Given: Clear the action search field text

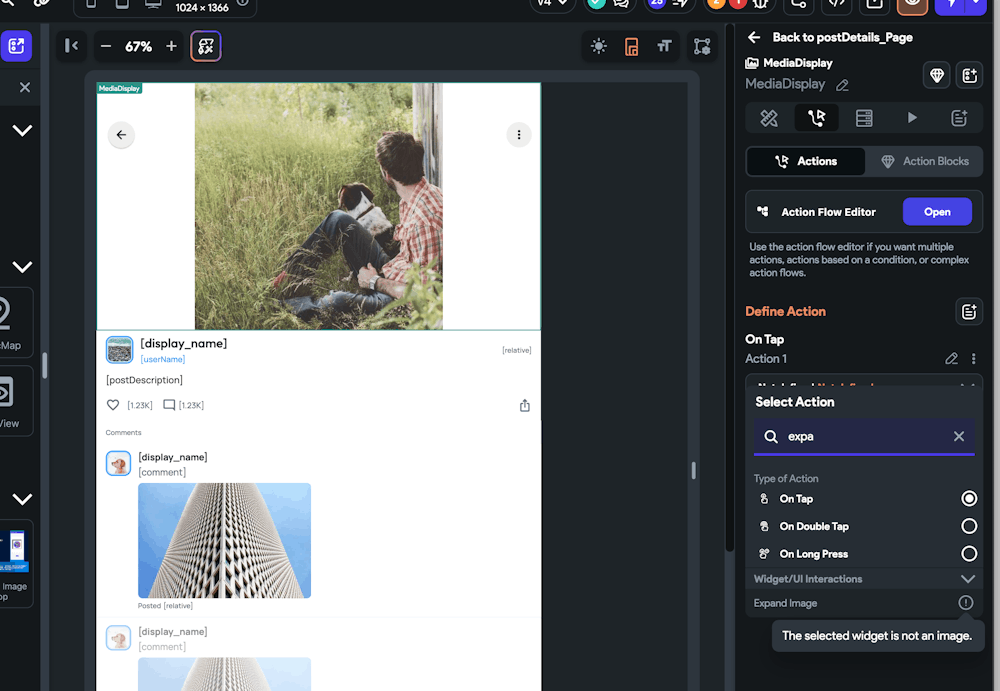Looking at the screenshot, I should (x=958, y=436).
